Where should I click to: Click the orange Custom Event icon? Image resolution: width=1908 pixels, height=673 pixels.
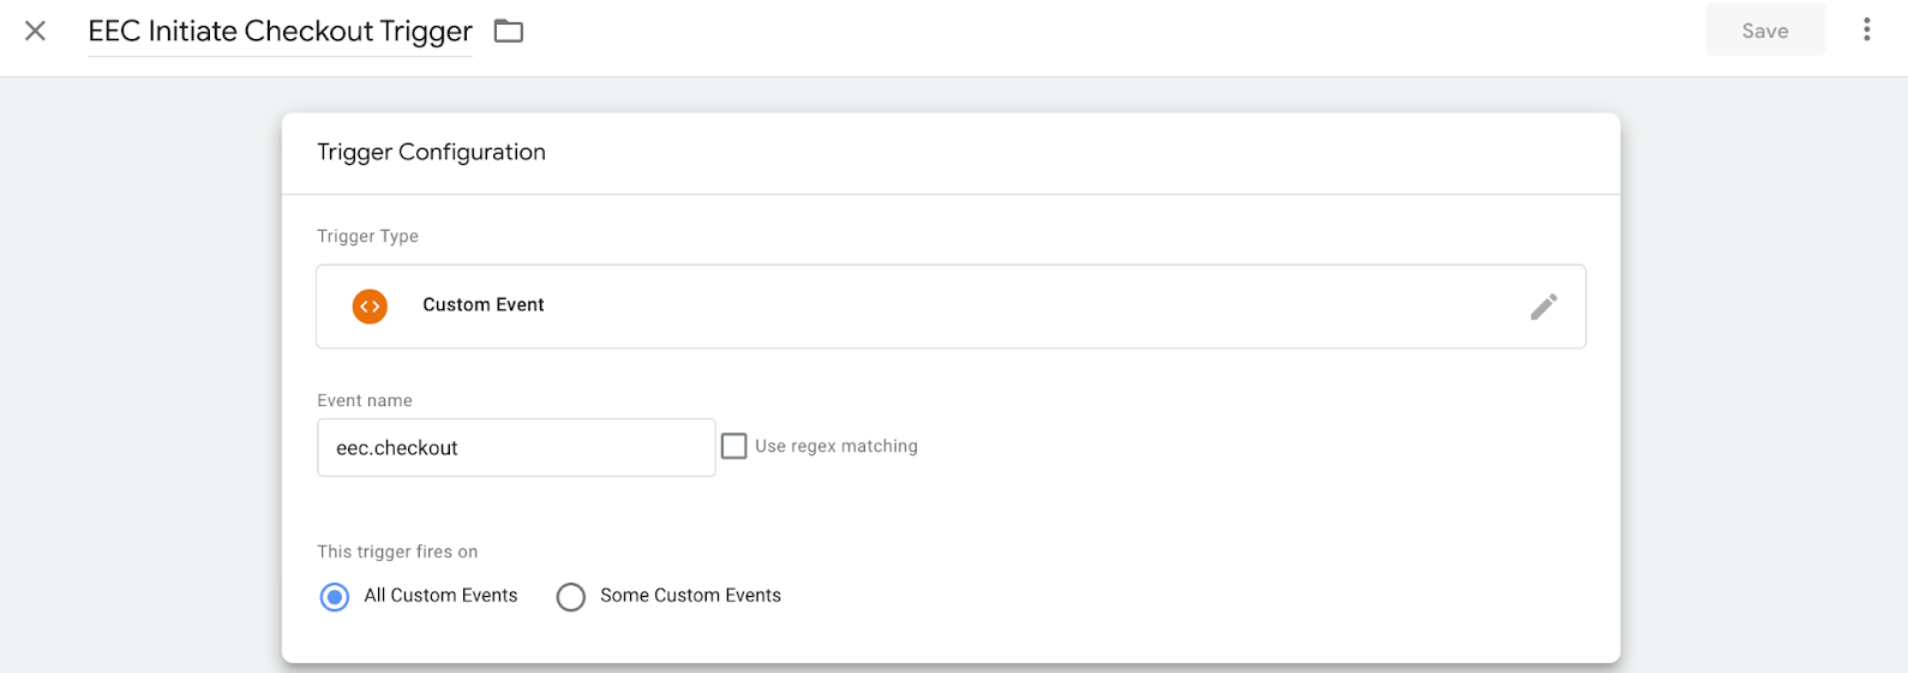(369, 306)
